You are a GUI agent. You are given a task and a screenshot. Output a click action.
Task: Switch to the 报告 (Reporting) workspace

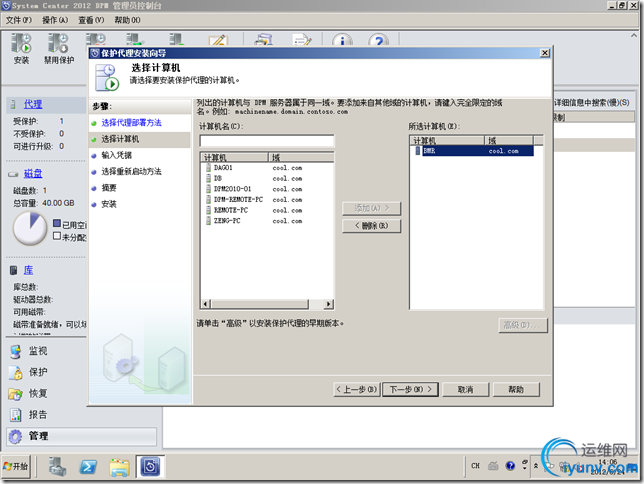pyautogui.click(x=38, y=415)
